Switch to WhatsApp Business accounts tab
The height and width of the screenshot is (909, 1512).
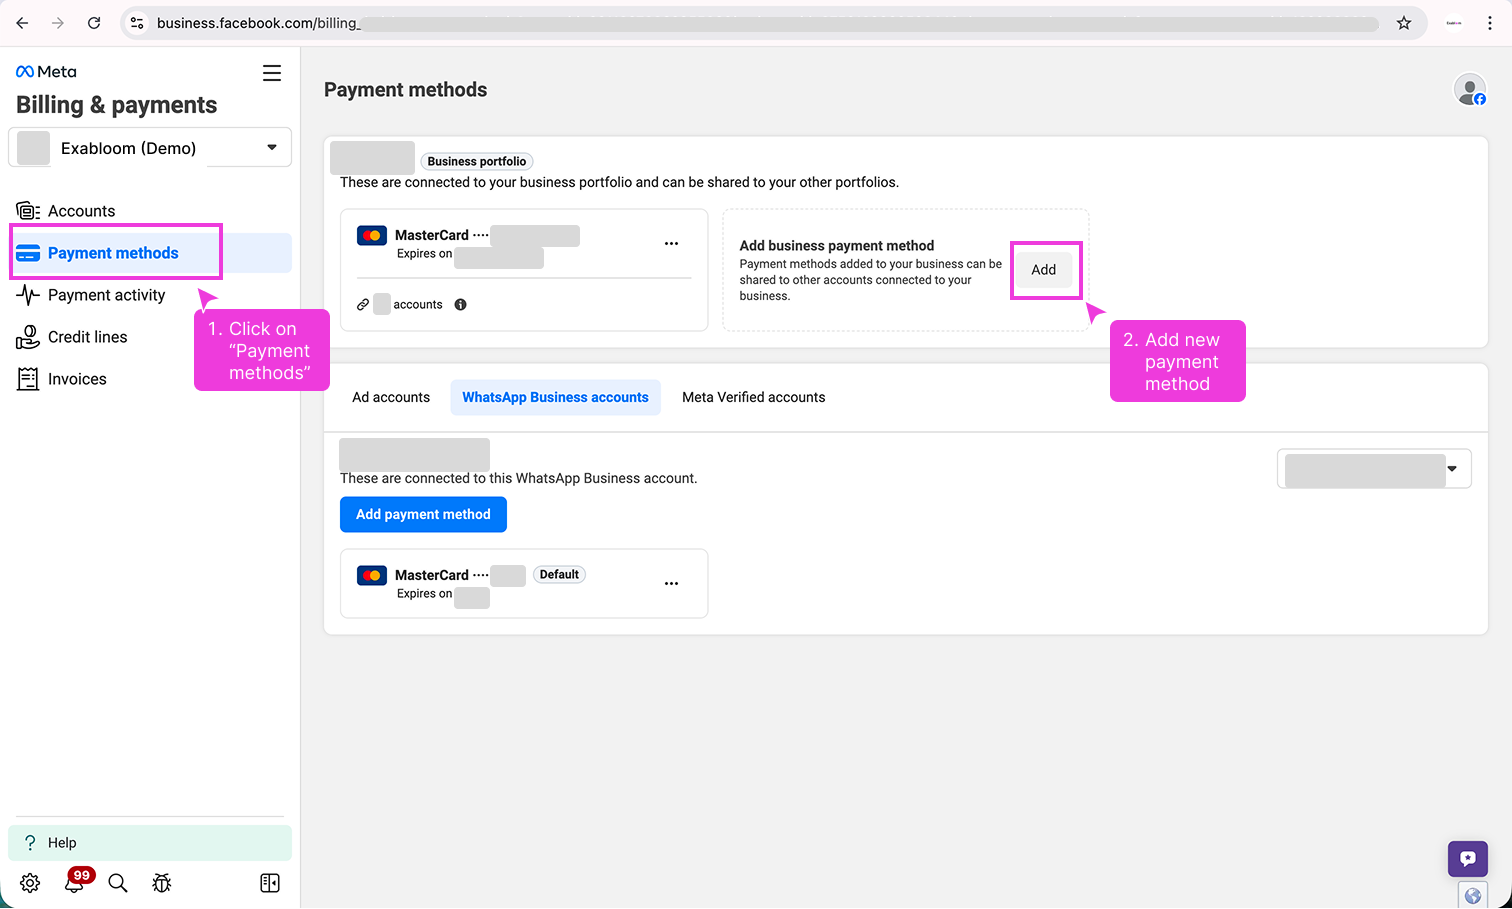coord(555,397)
